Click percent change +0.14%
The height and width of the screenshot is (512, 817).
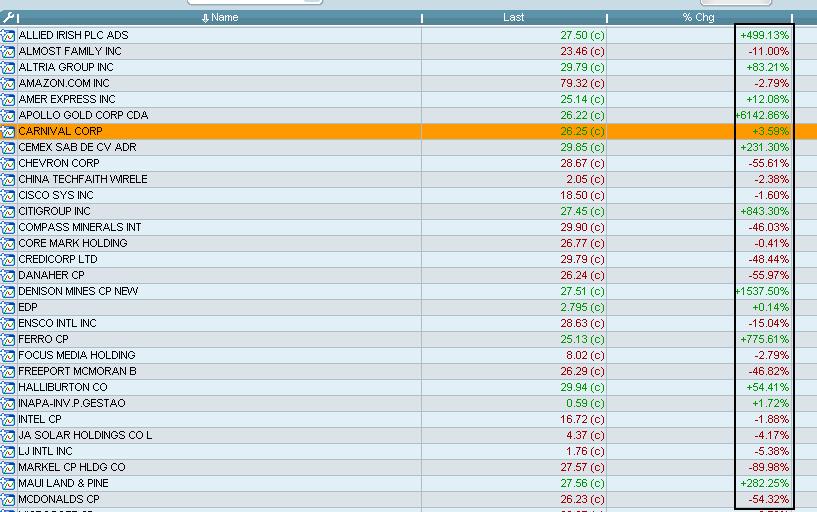click(771, 307)
